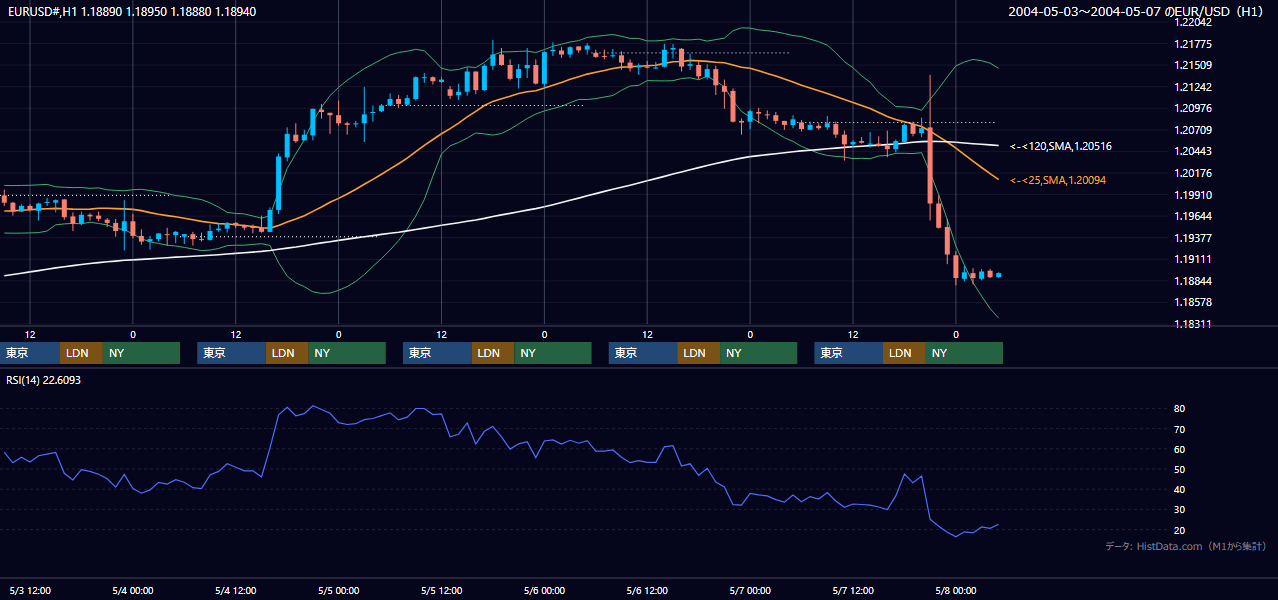
Task: Select the 120 SMA label reading 1.20516
Action: pyautogui.click(x=1061, y=147)
